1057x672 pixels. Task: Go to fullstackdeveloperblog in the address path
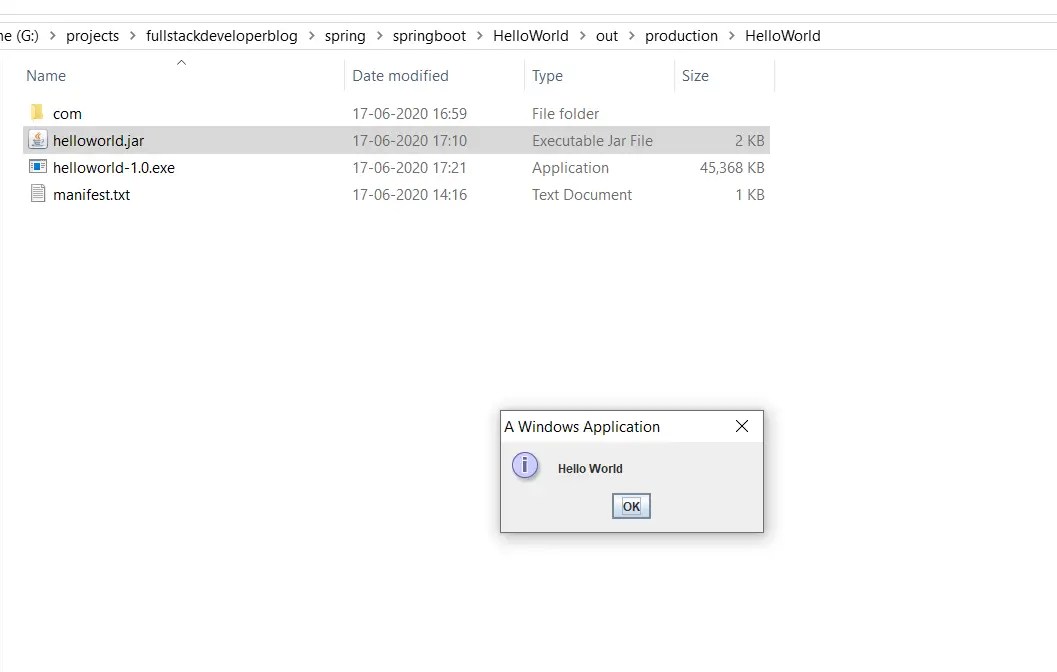point(222,36)
